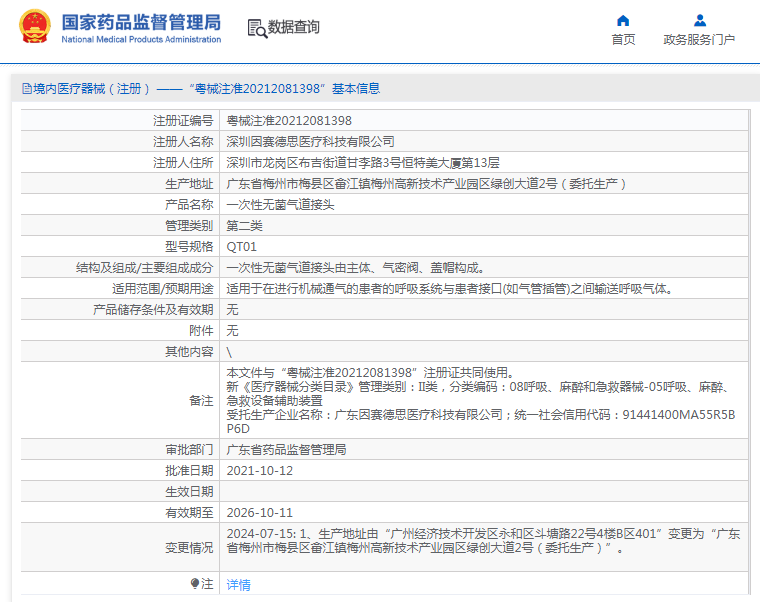Click the 有效期至 label
This screenshot has height=602, width=760.
pos(189,513)
